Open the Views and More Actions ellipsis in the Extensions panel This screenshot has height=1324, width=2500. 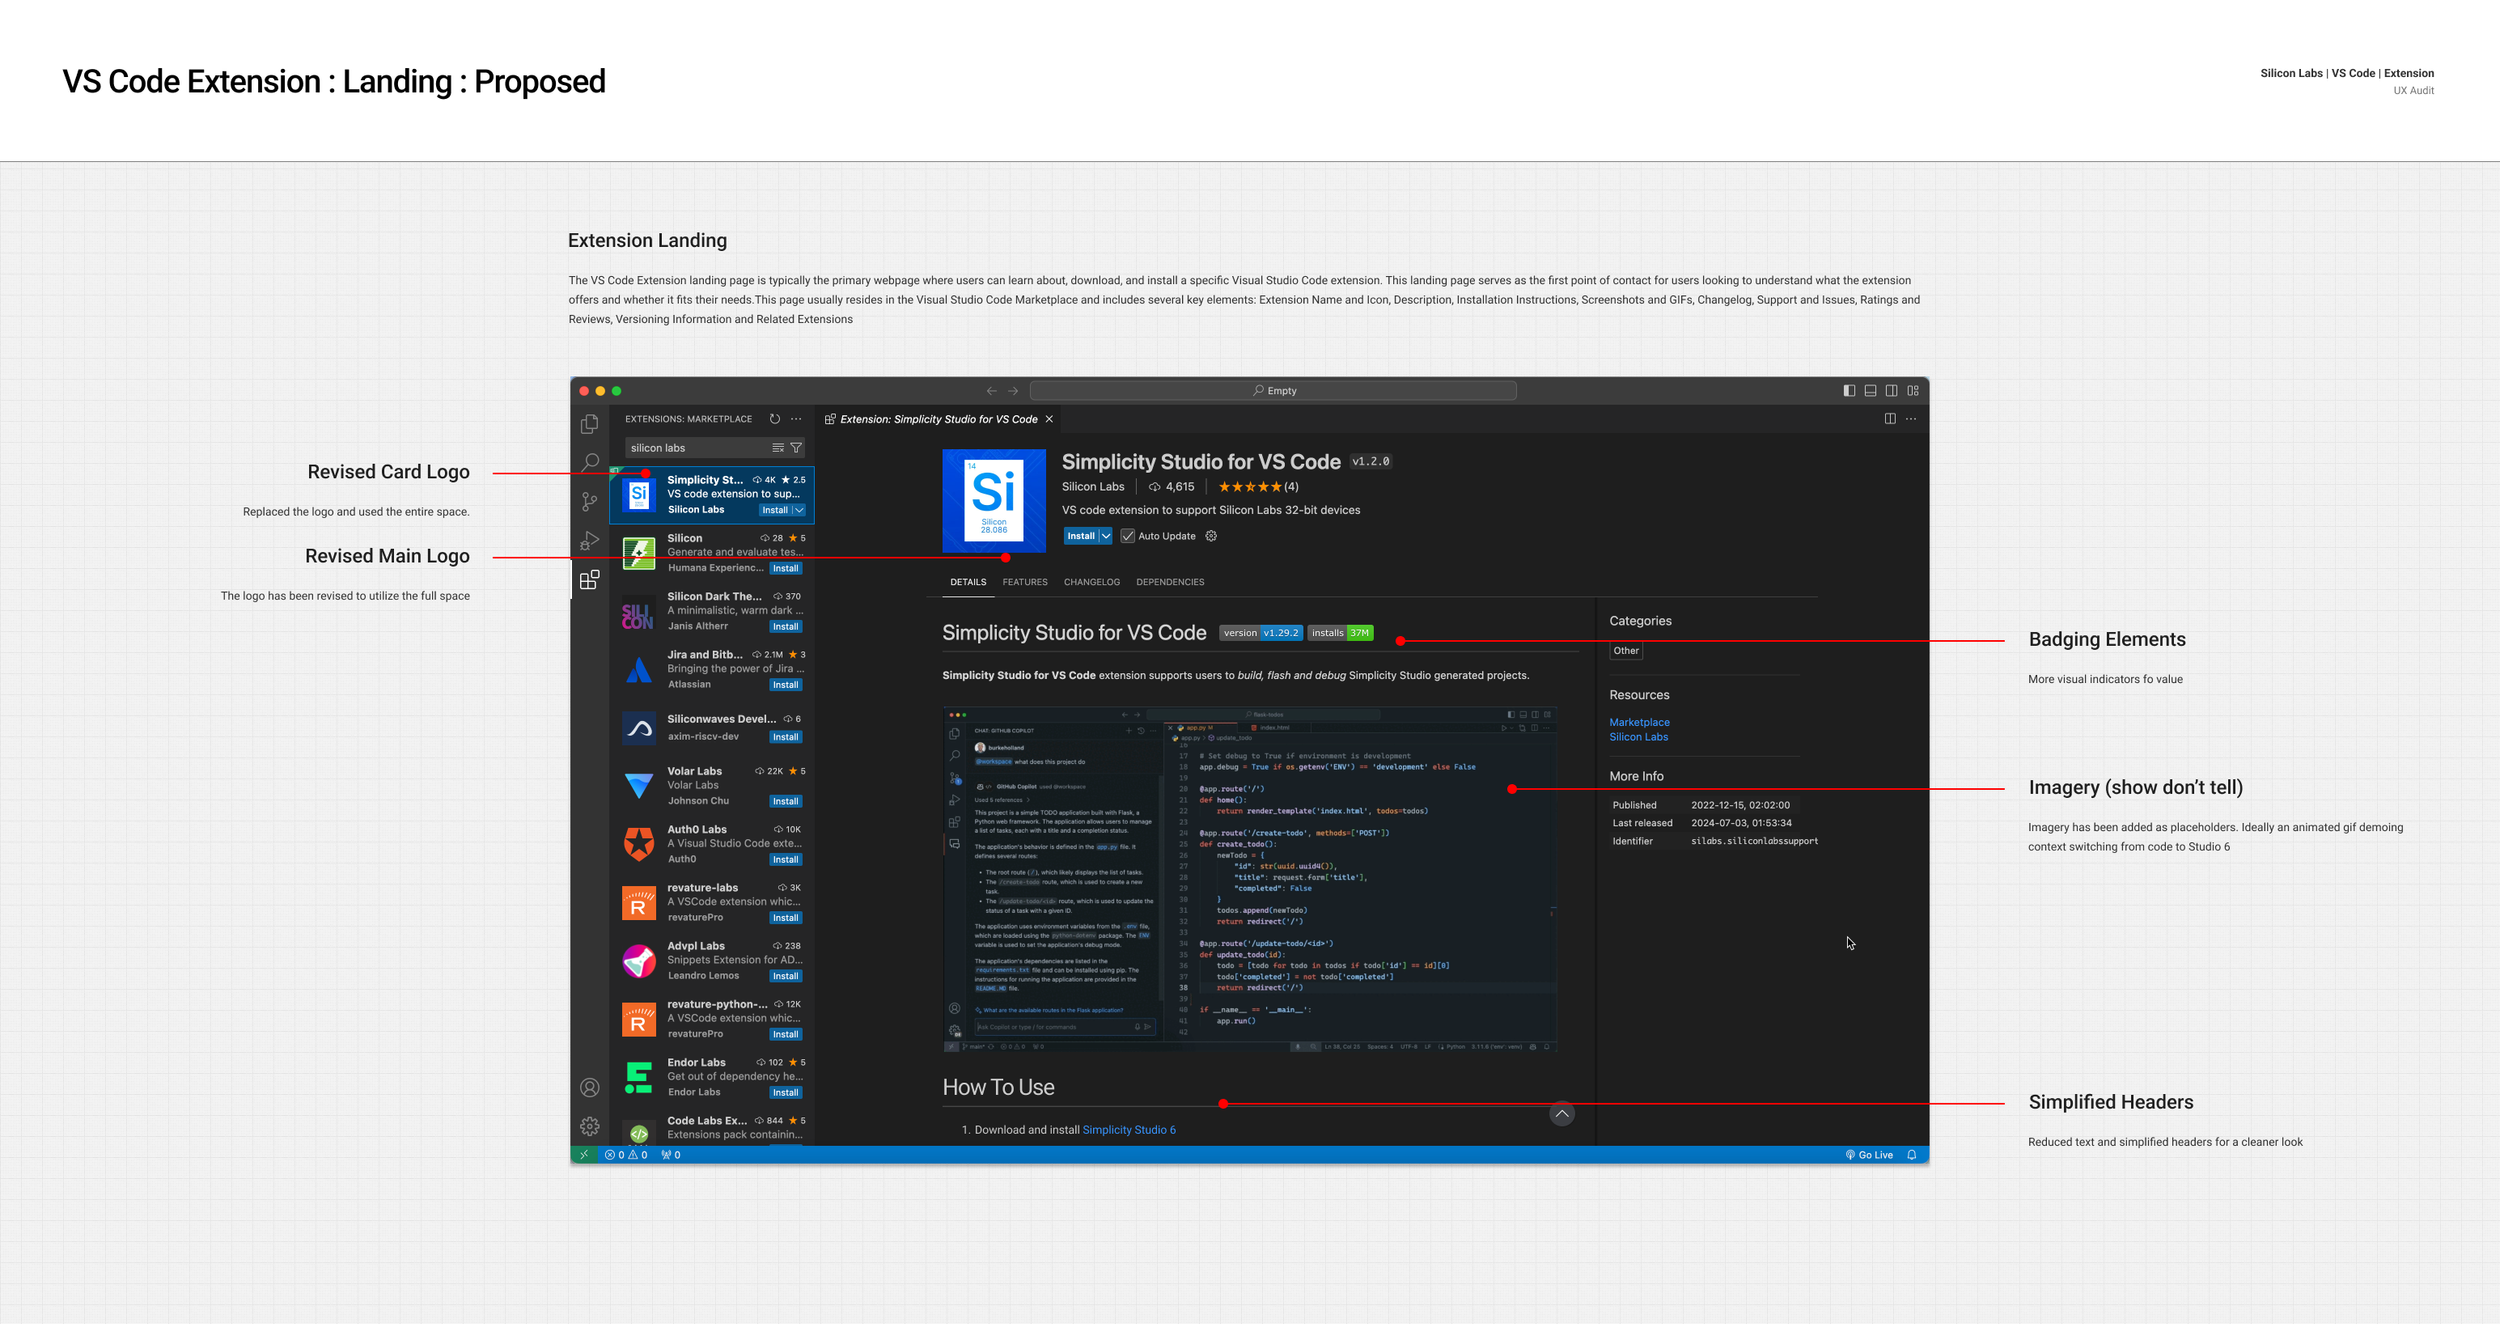(796, 419)
